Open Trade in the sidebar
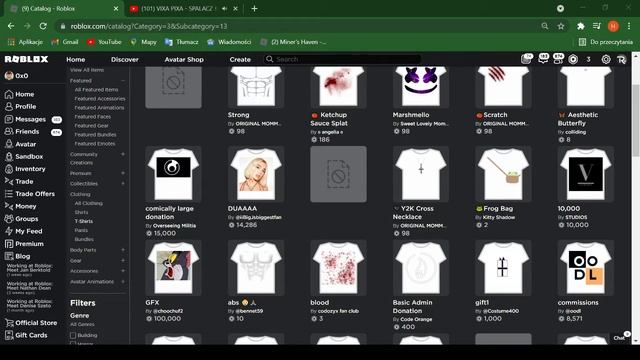This screenshot has width=640, height=360. (19, 181)
